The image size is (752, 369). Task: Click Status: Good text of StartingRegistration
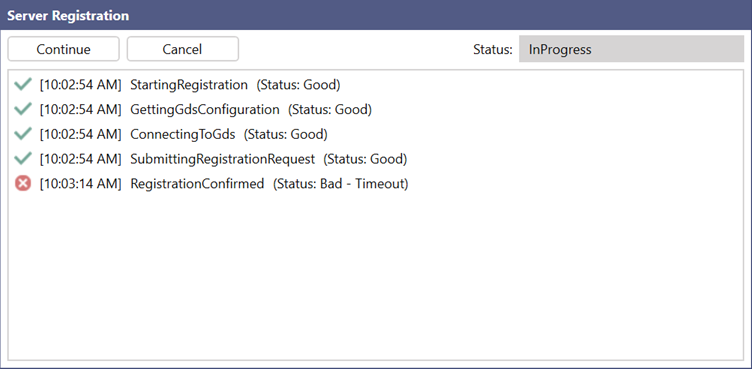[x=298, y=85]
